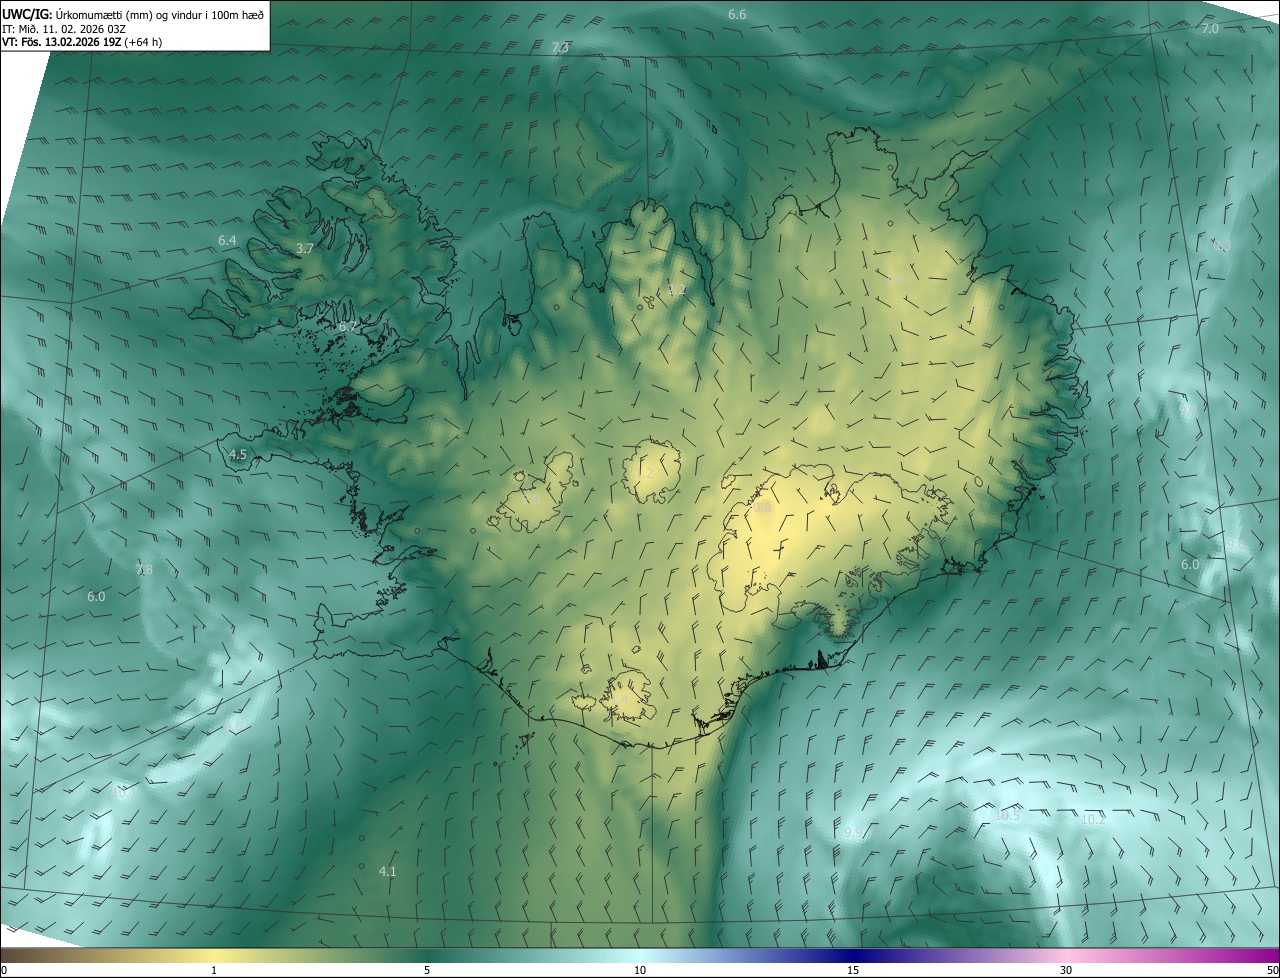Click the 'UWC/IG:' source label

pos(27,13)
